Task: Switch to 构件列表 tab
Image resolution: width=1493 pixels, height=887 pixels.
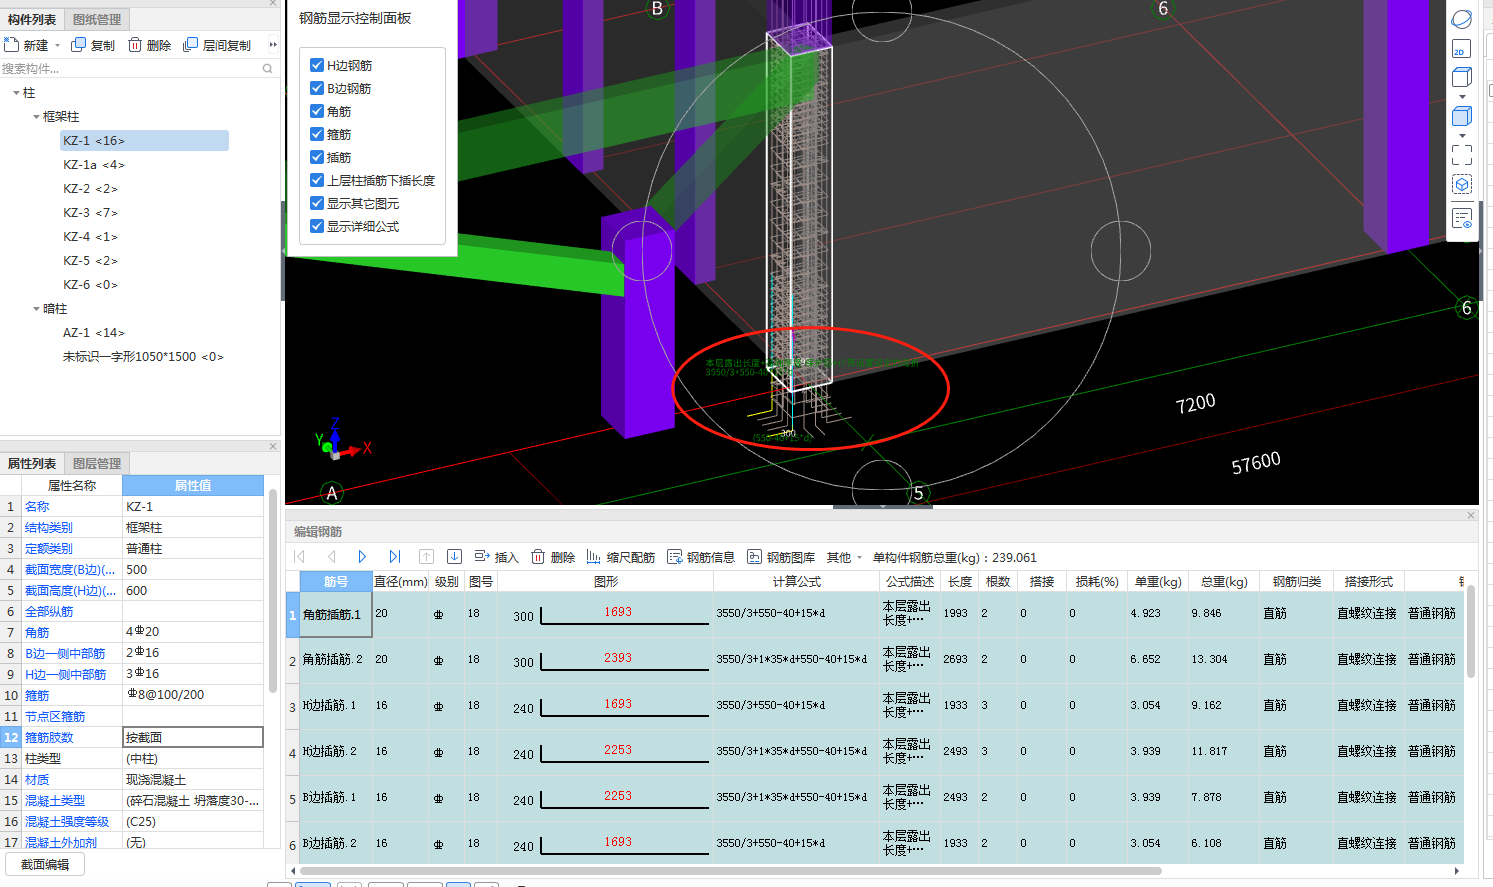Action: pos(32,19)
